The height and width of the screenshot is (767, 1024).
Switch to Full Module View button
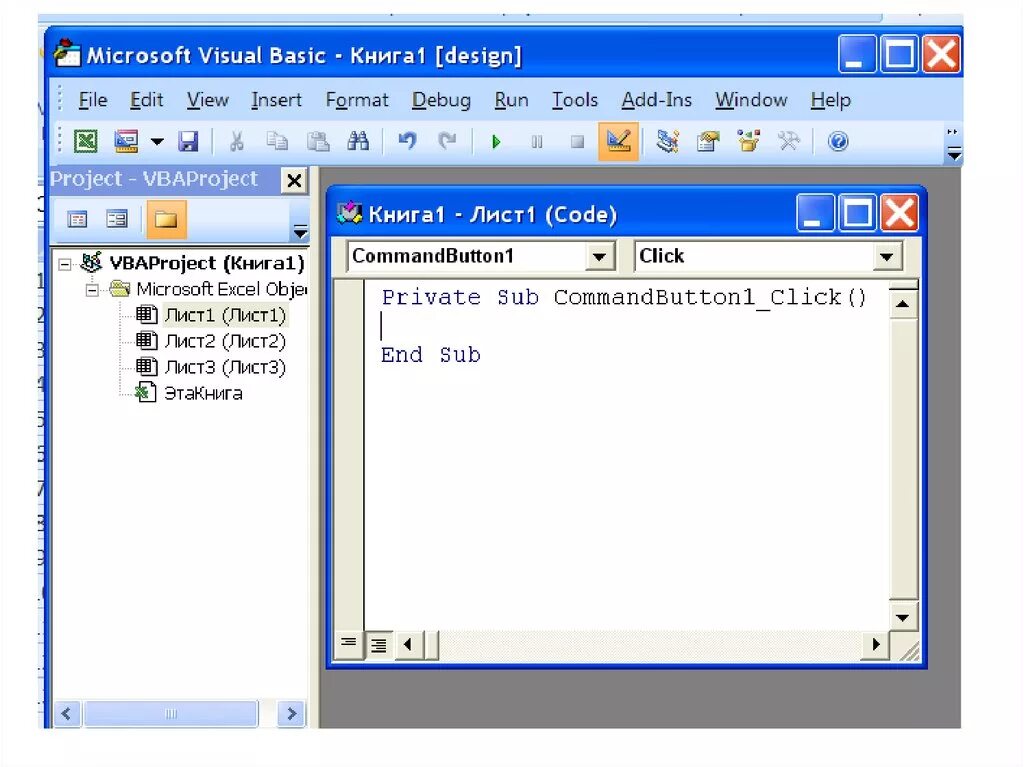(x=379, y=645)
